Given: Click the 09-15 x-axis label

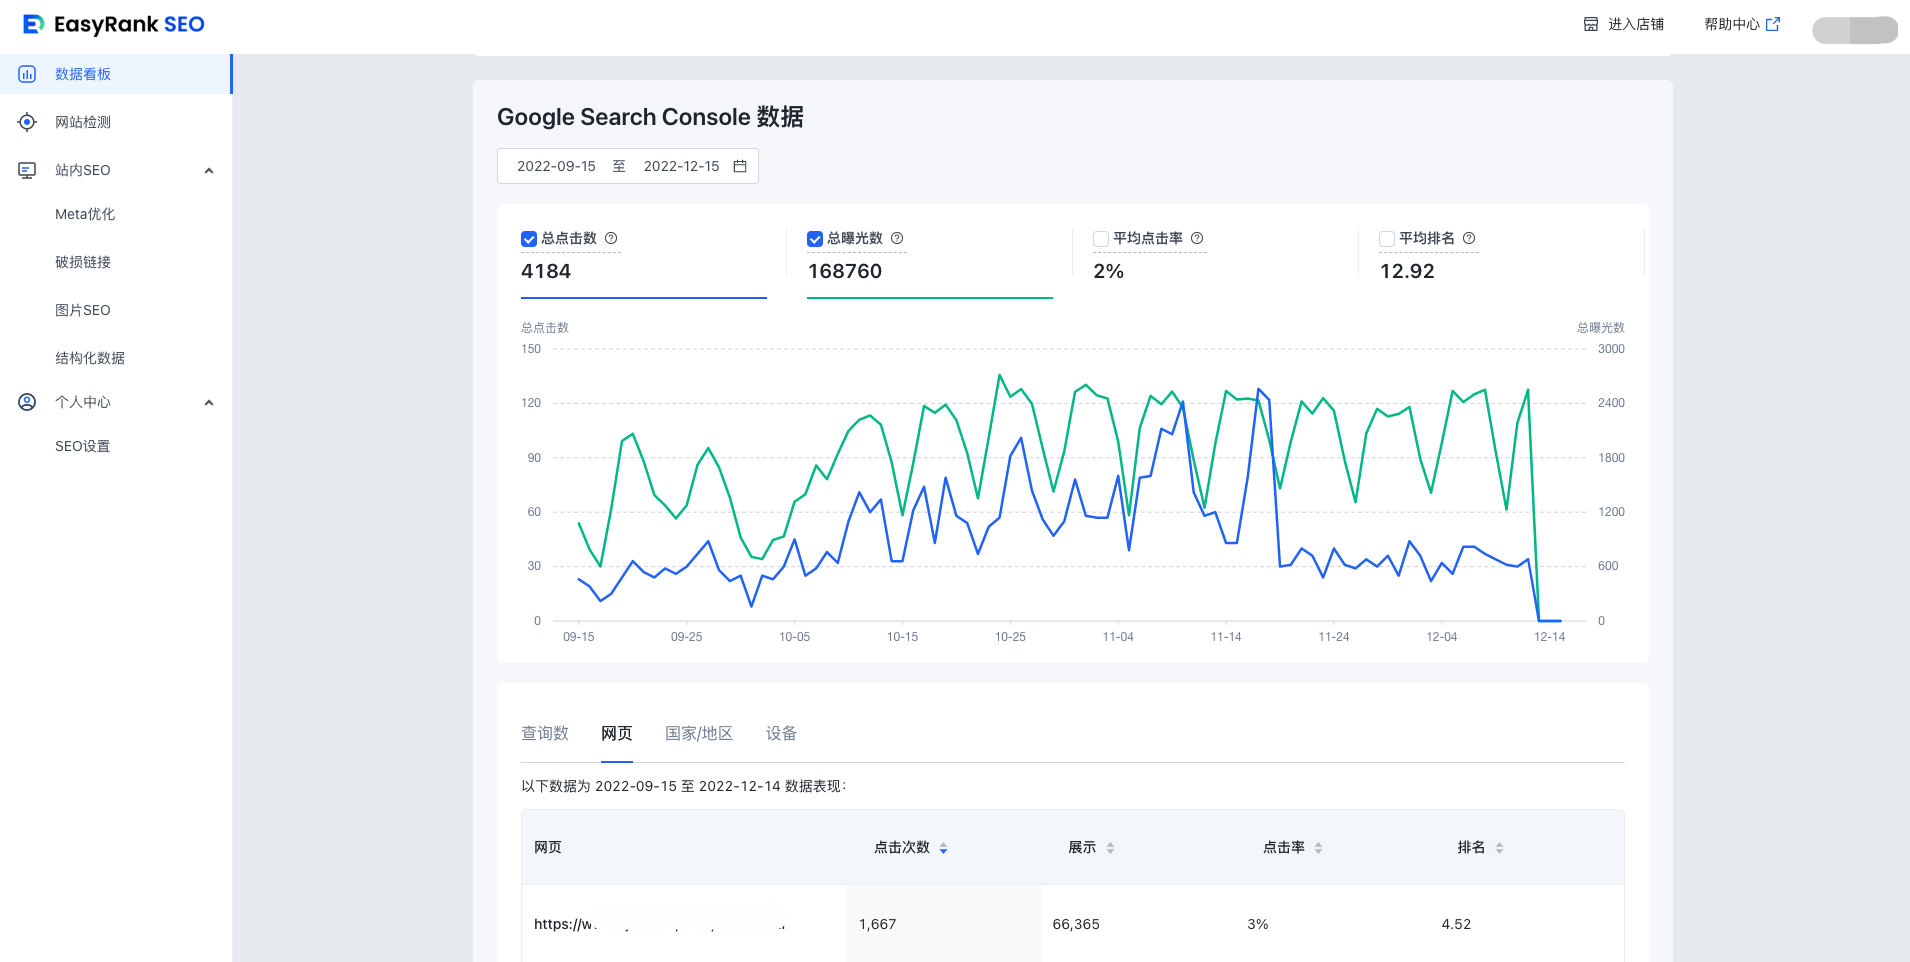Looking at the screenshot, I should click(579, 637).
